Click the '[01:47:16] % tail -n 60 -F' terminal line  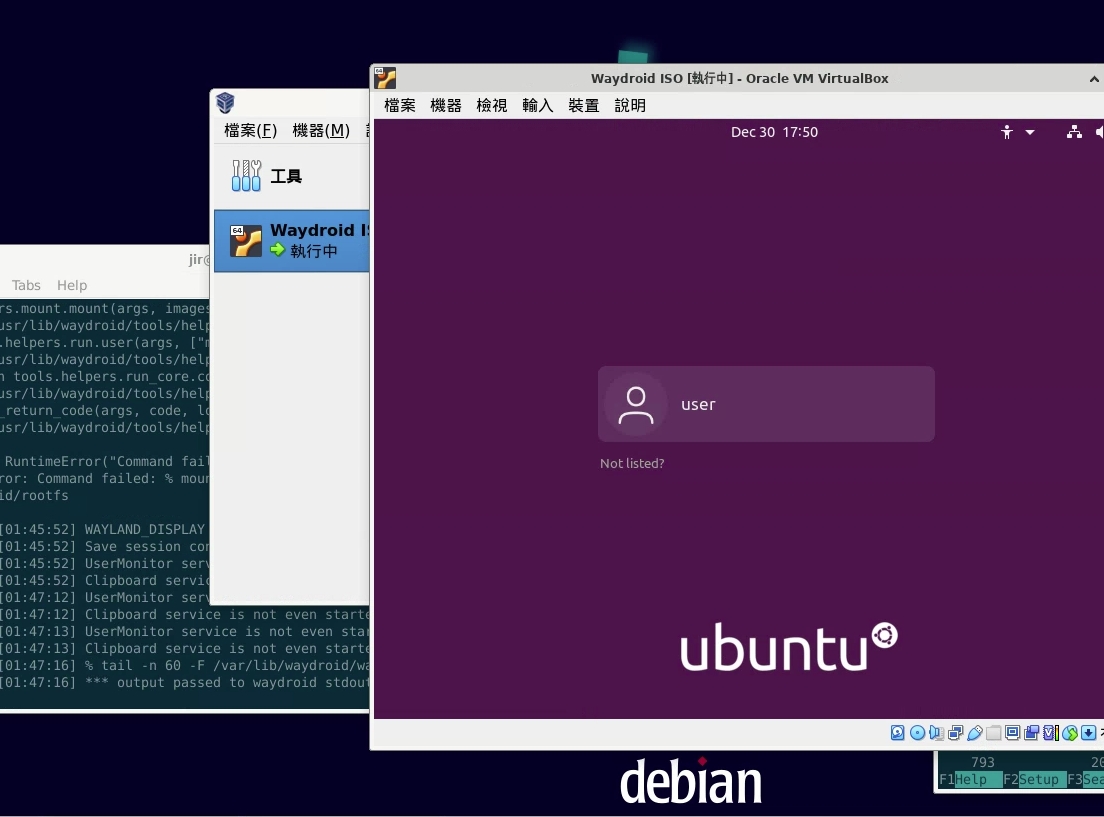tap(184, 666)
